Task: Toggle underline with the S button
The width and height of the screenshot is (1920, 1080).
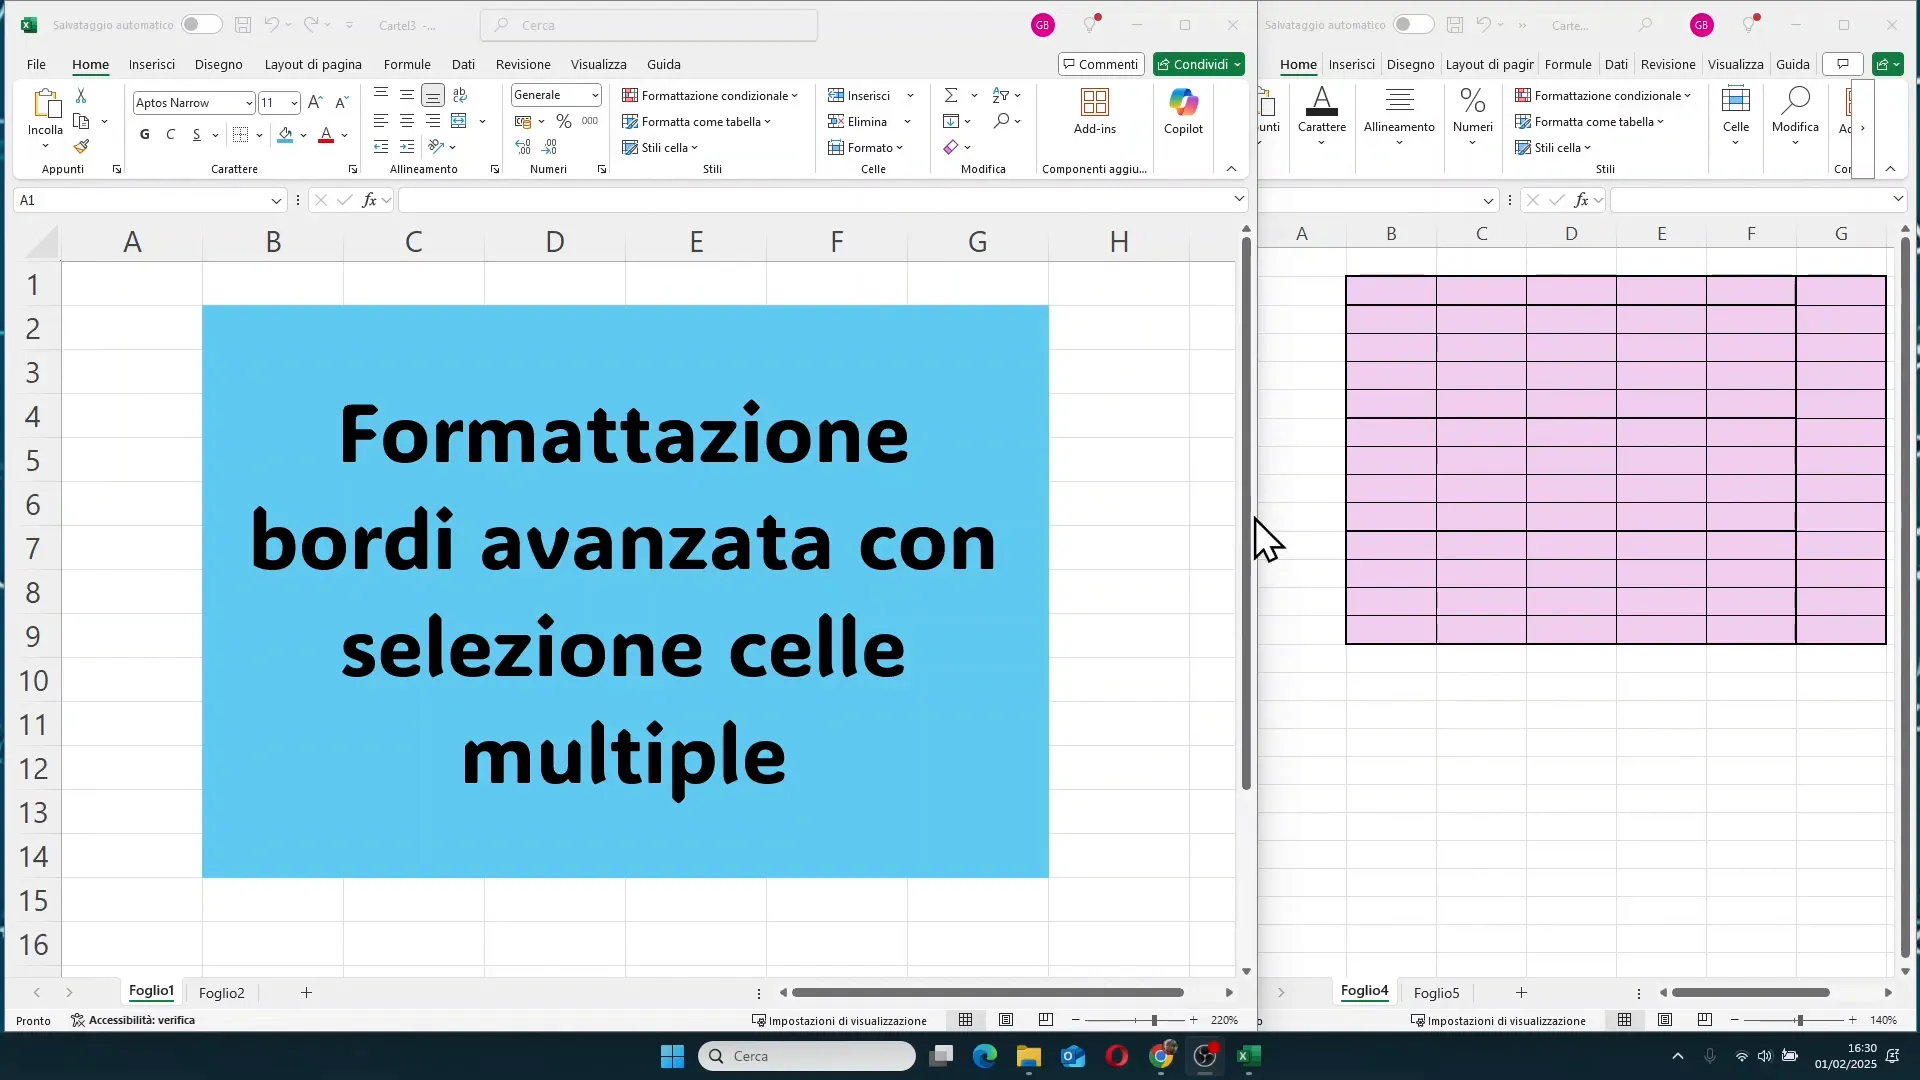Action: pos(197,135)
